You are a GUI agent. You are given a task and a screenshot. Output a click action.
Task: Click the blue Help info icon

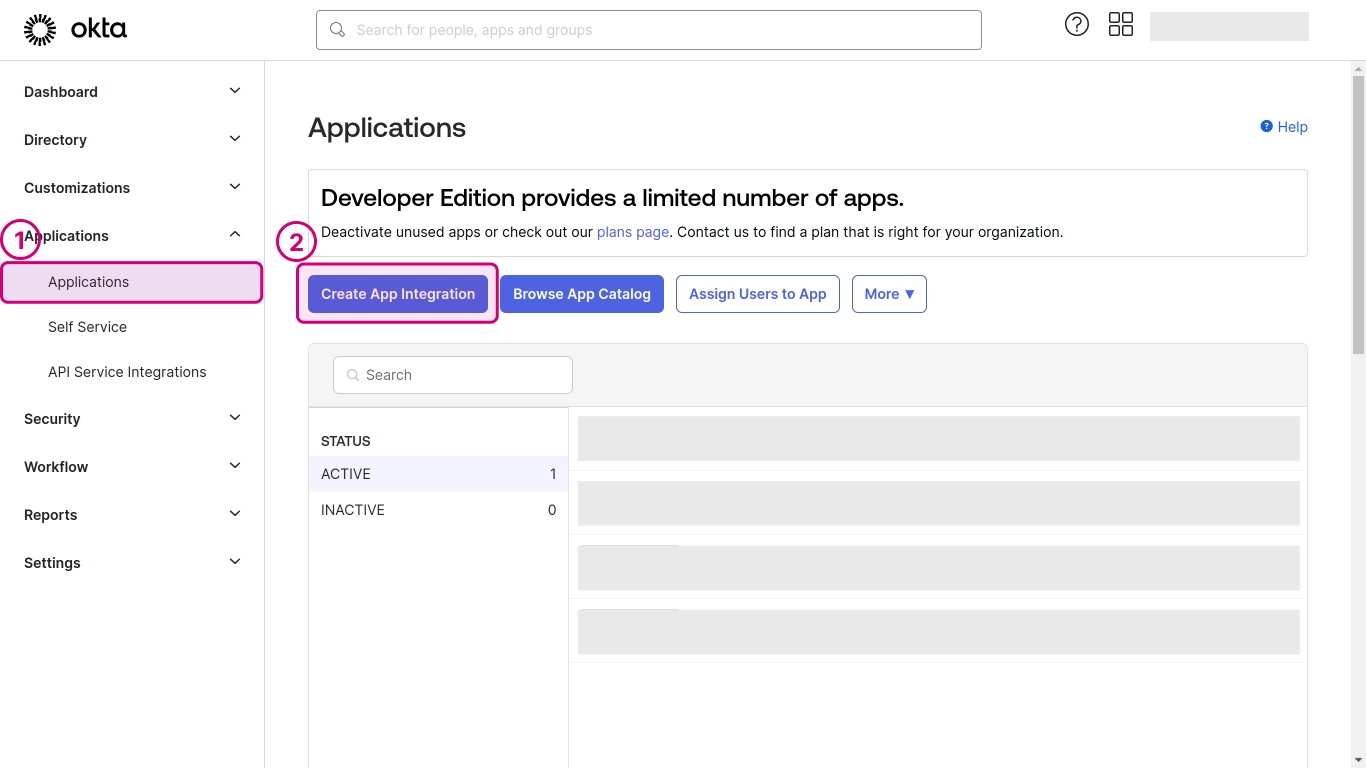[1266, 127]
